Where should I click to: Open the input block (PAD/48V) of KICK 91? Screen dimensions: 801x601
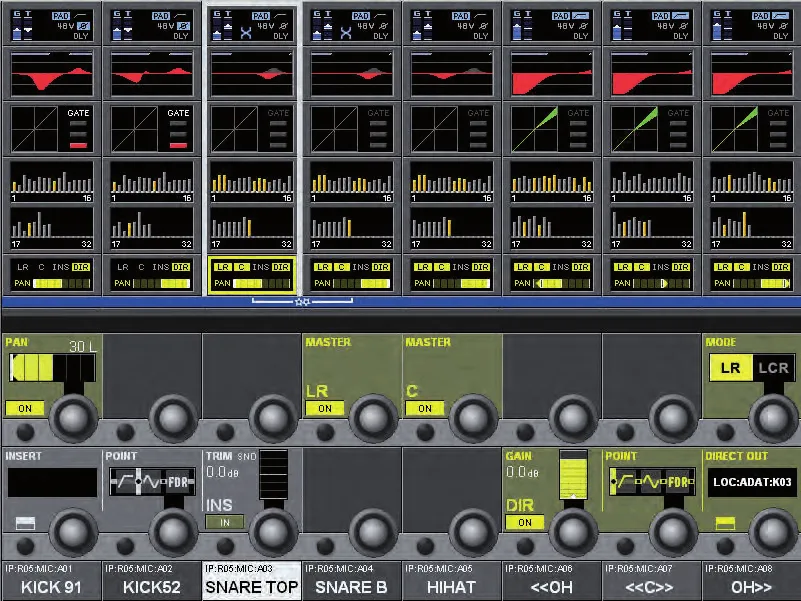[x=52, y=26]
